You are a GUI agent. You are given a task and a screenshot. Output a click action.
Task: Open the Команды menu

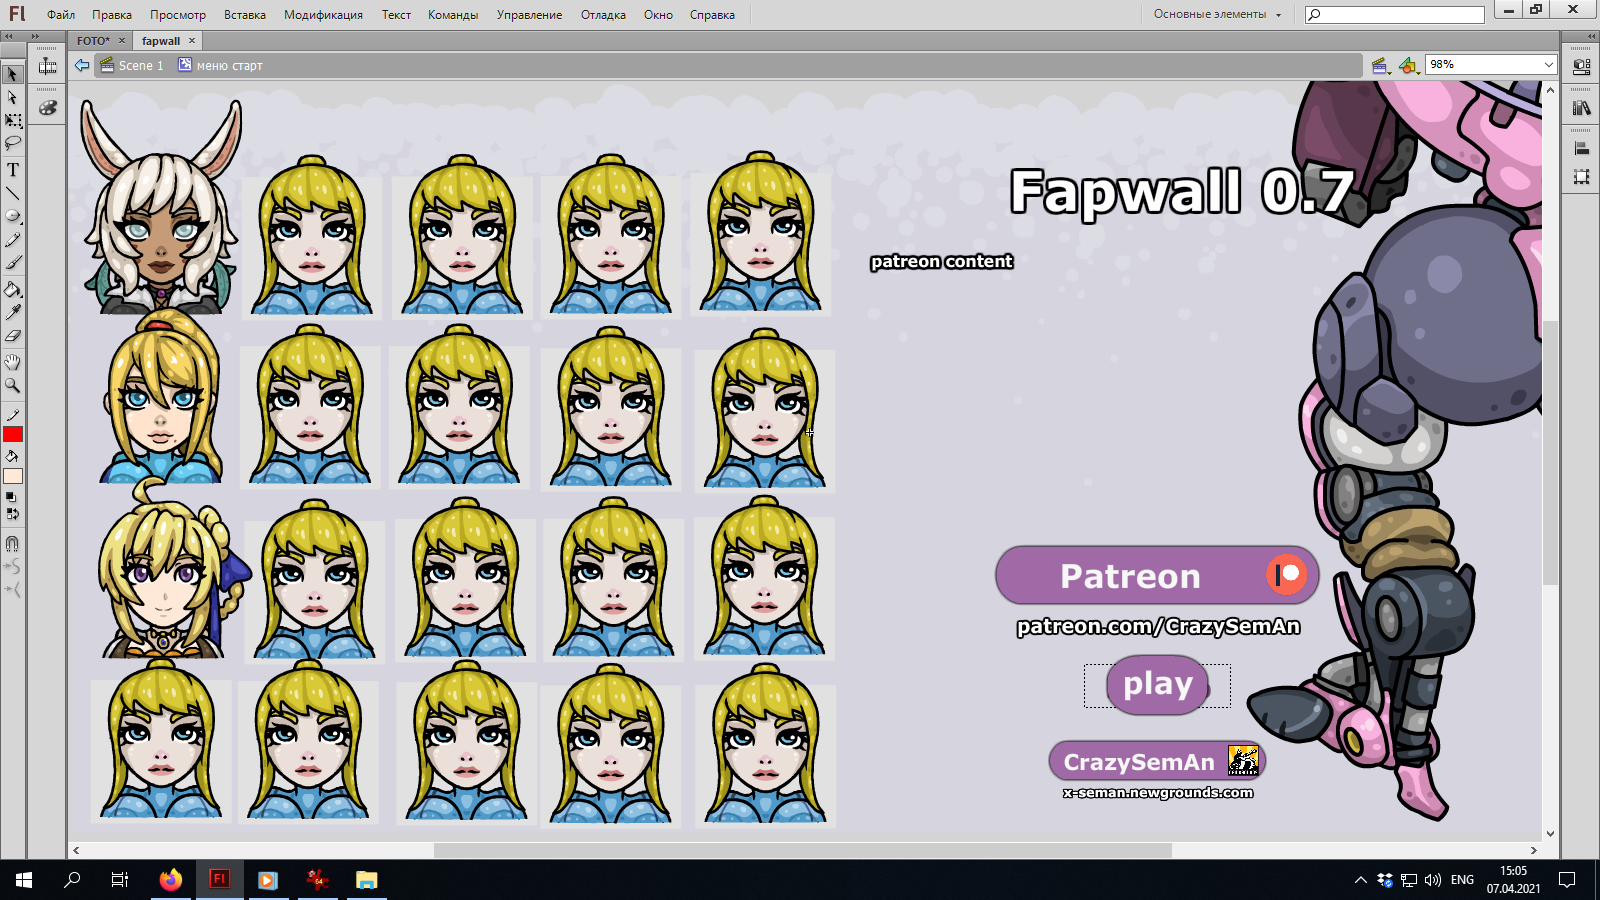[453, 15]
